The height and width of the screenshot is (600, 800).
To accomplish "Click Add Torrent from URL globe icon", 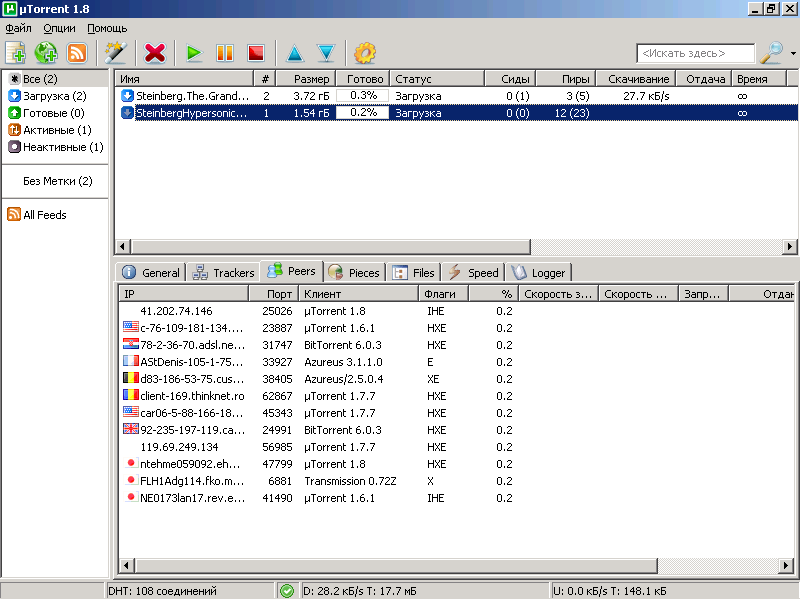I will [46, 53].
